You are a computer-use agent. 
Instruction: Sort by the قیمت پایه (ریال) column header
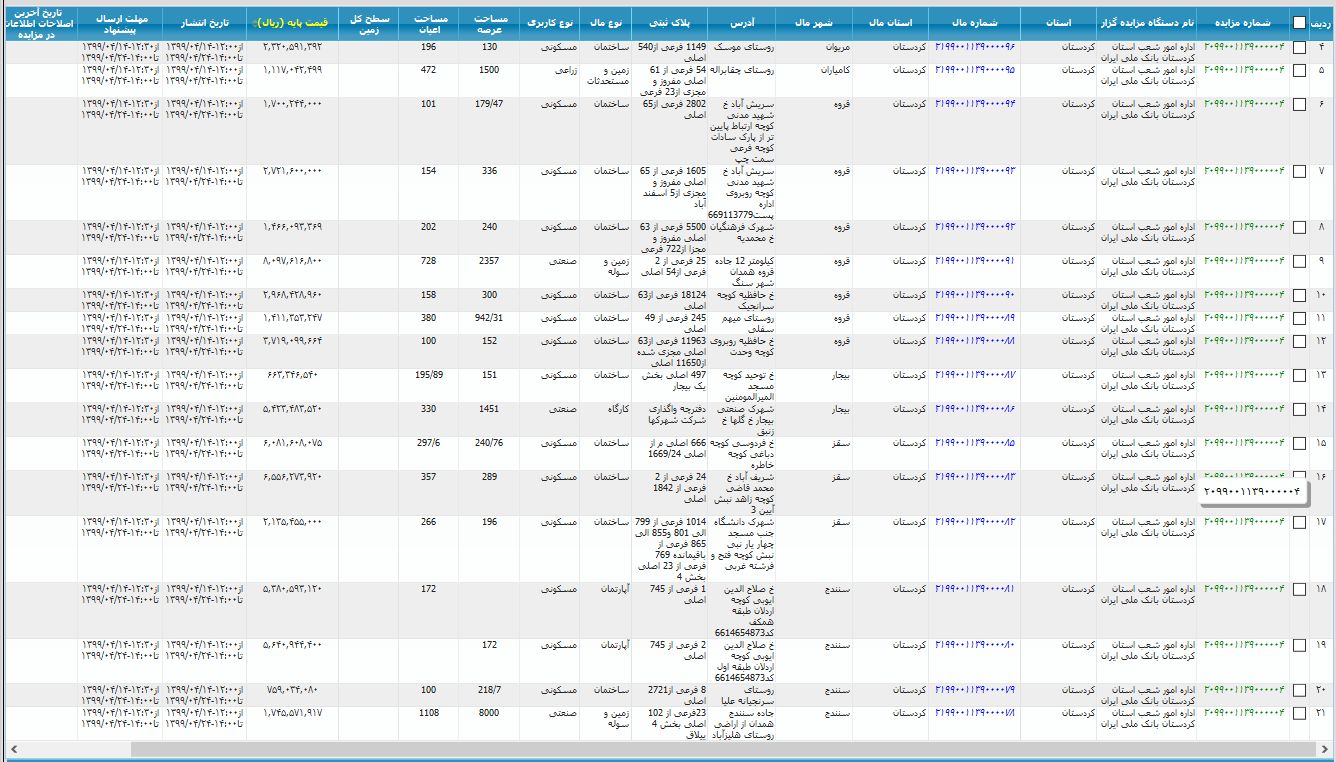(x=288, y=21)
